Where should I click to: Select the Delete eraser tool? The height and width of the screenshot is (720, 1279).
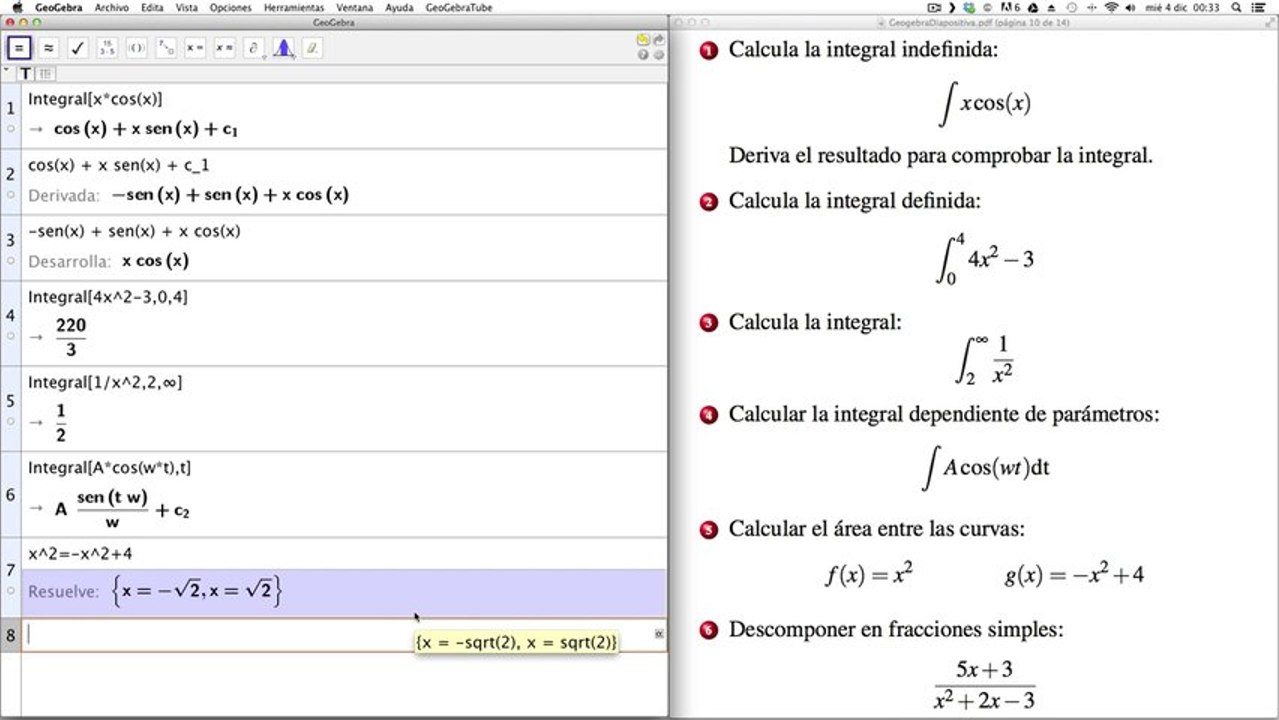pyautogui.click(x=313, y=47)
